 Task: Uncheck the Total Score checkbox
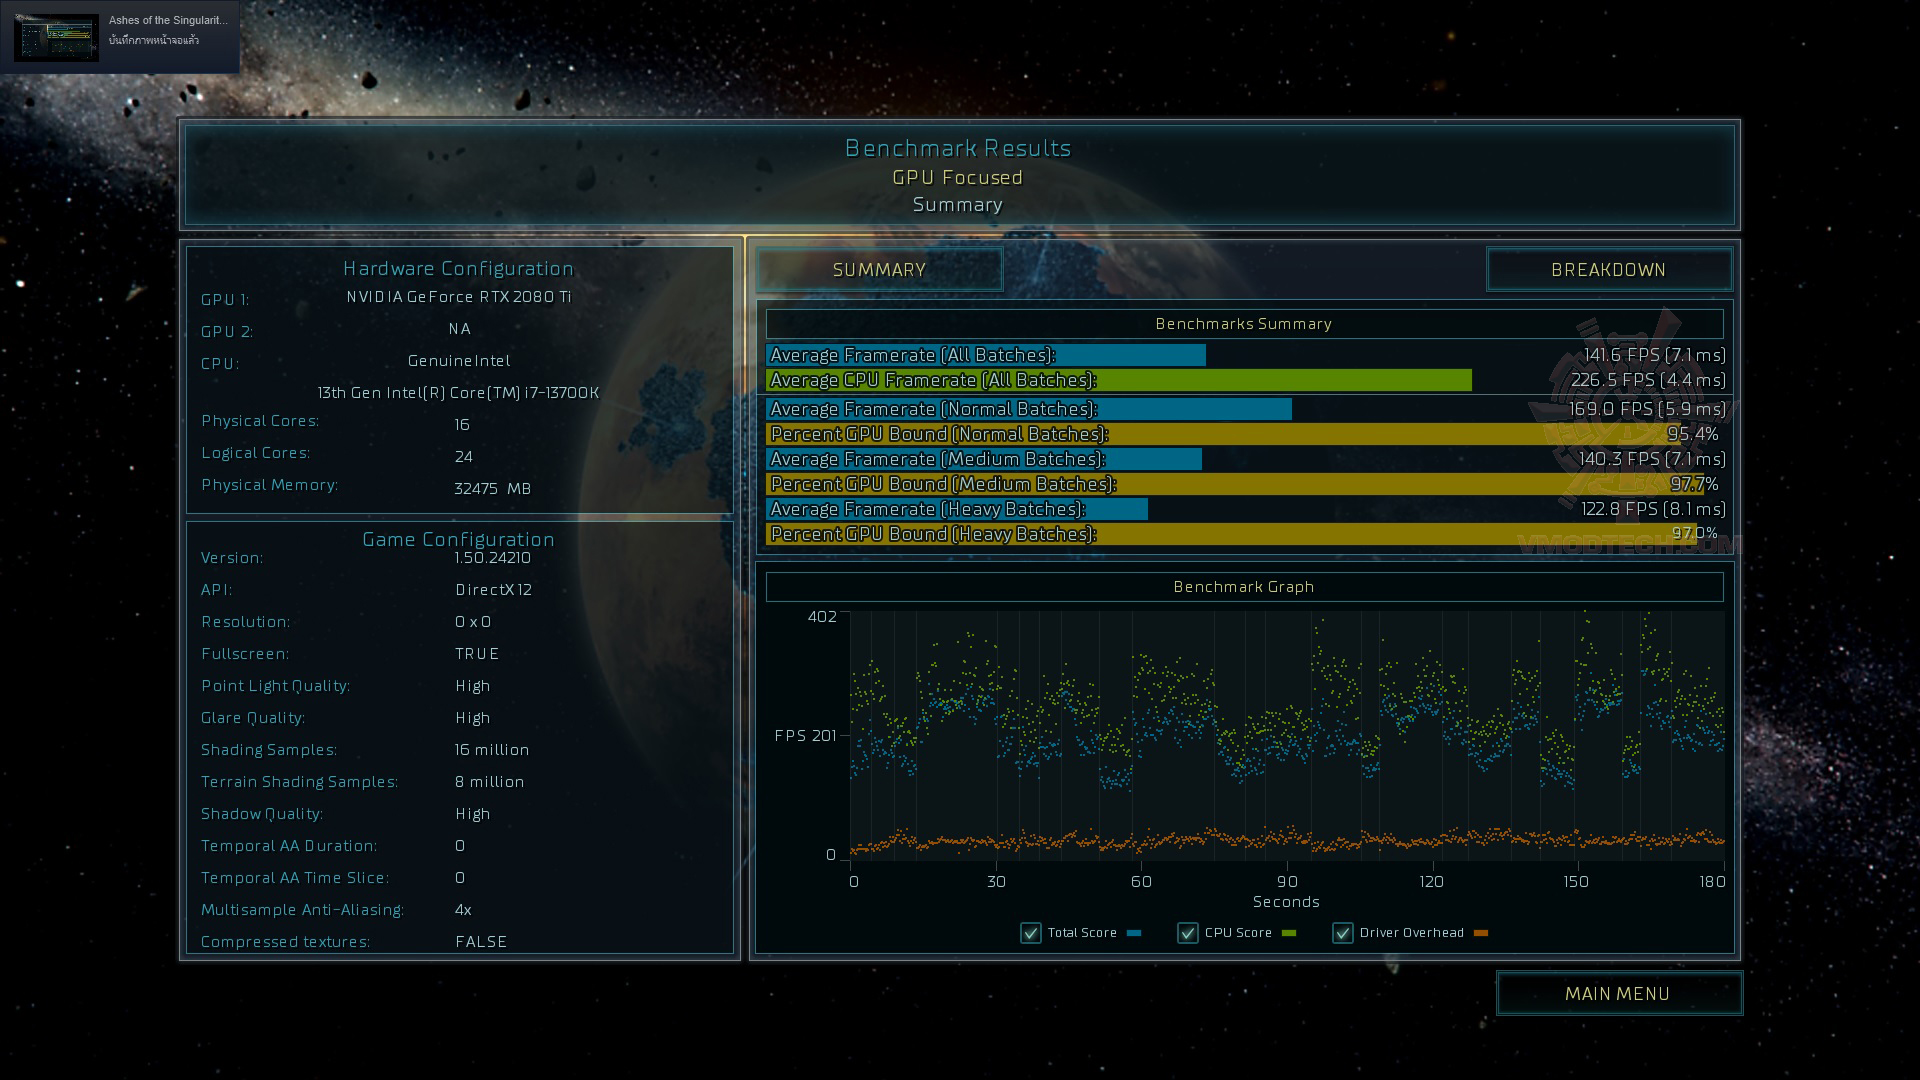click(1031, 933)
